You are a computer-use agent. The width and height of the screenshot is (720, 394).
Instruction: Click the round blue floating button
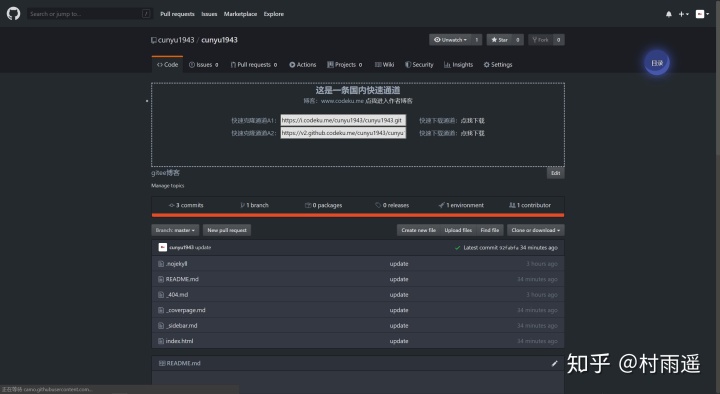pyautogui.click(x=657, y=63)
